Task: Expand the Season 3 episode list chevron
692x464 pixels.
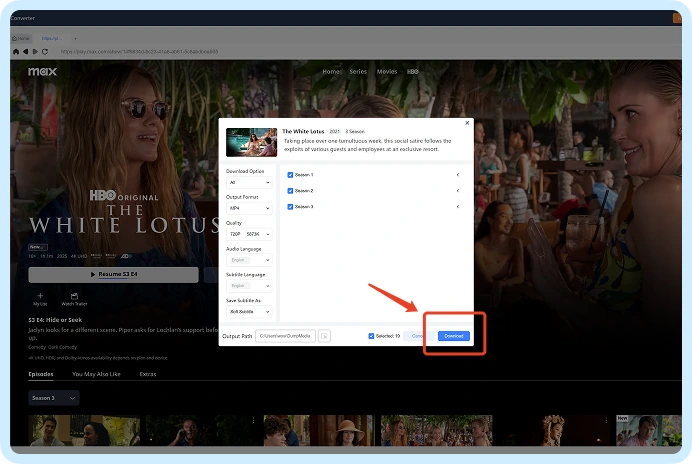Action: (x=458, y=207)
